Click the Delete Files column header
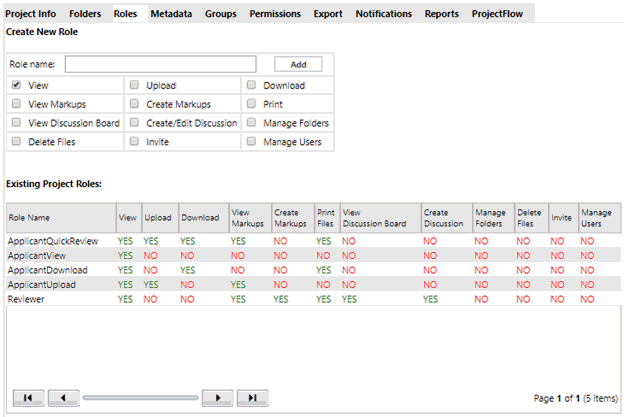624x417 pixels. tap(531, 218)
